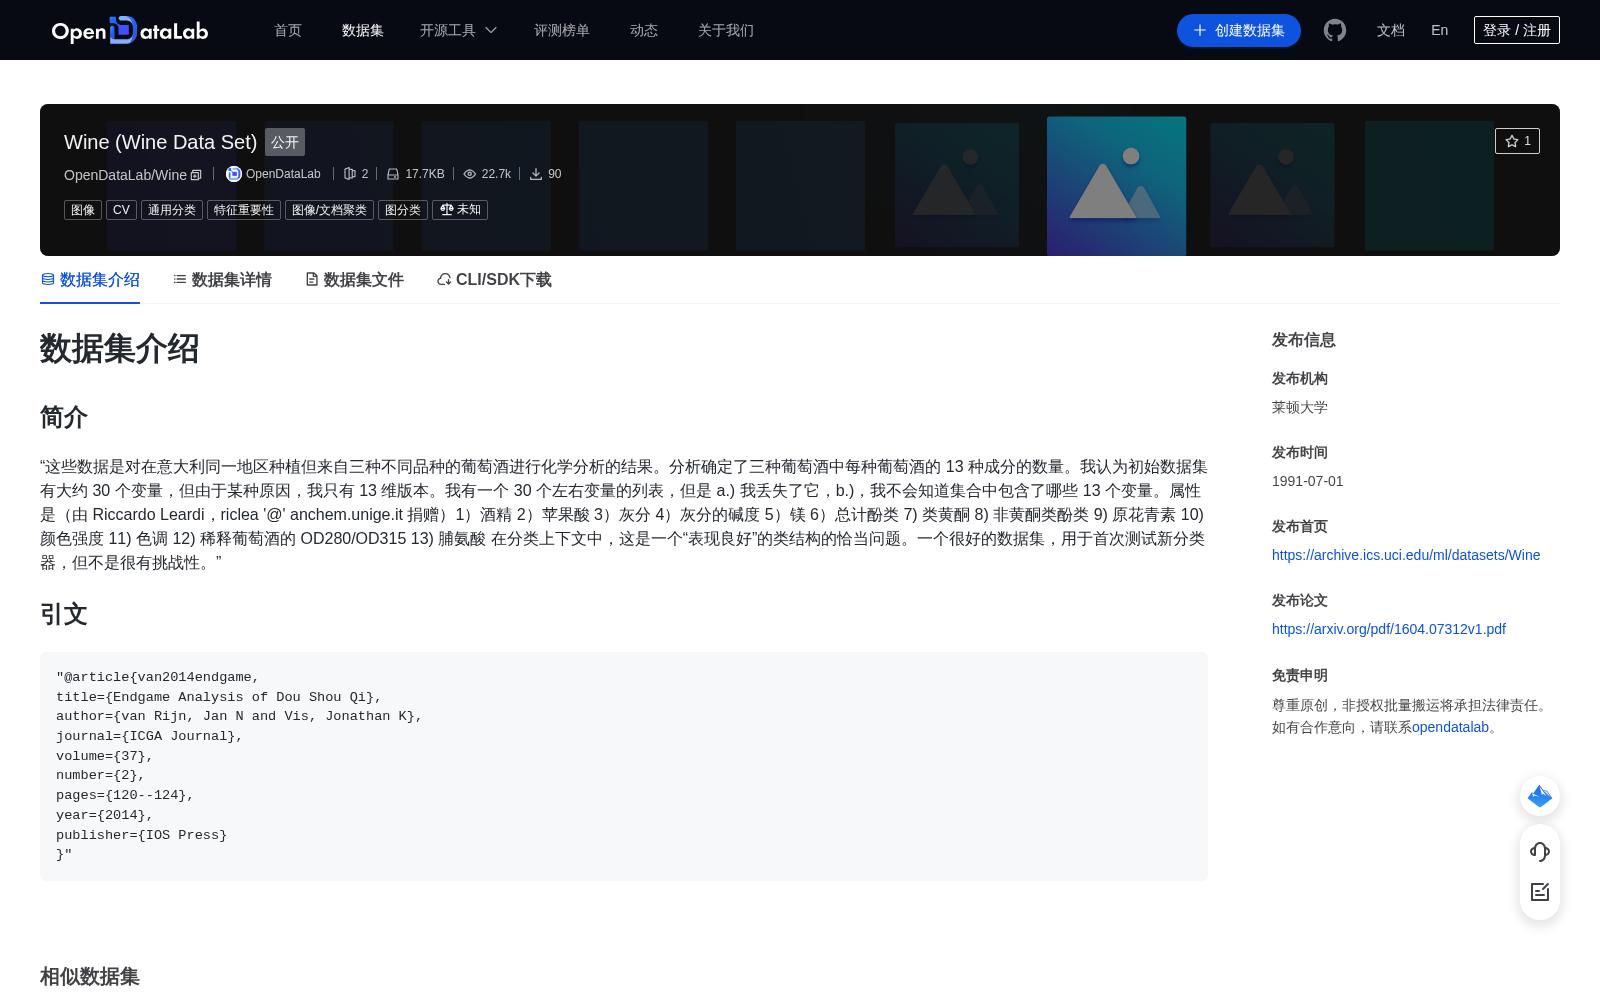The height and width of the screenshot is (1000, 1600).
Task: Click the 免责申明 heading
Action: click(1300, 675)
